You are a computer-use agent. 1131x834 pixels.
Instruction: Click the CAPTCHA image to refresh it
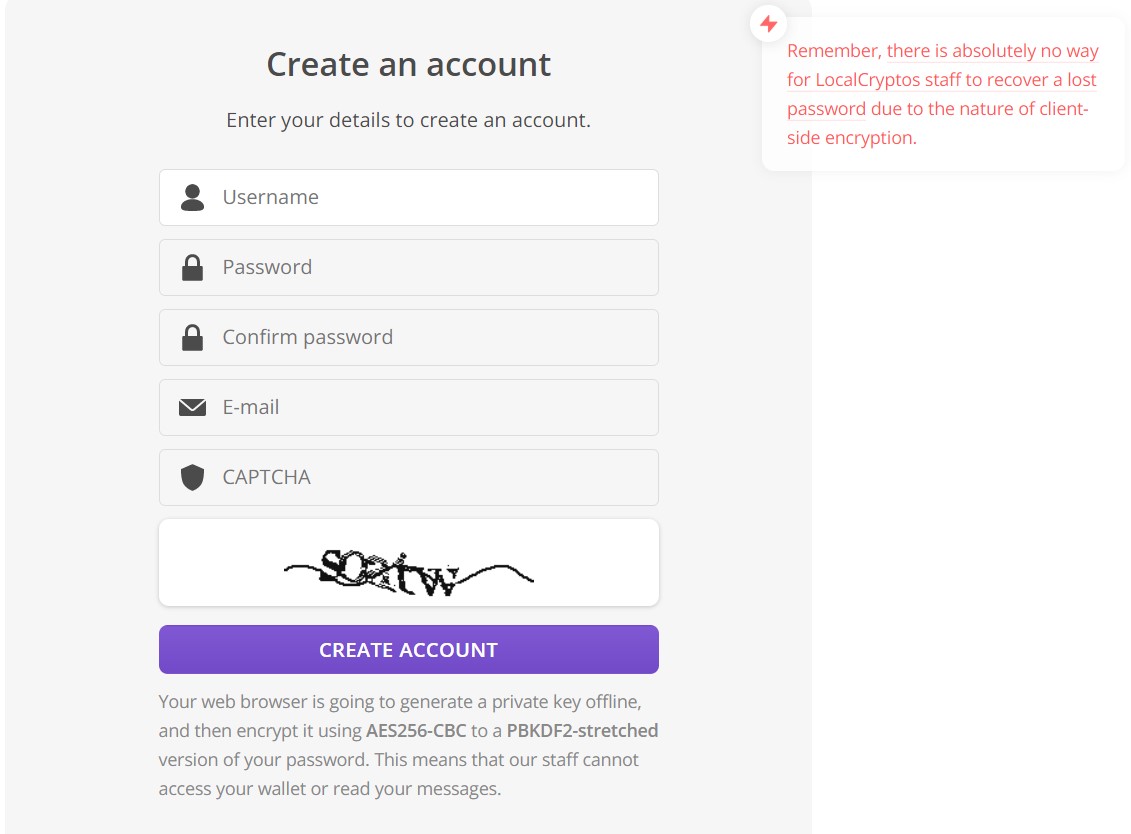(x=408, y=563)
